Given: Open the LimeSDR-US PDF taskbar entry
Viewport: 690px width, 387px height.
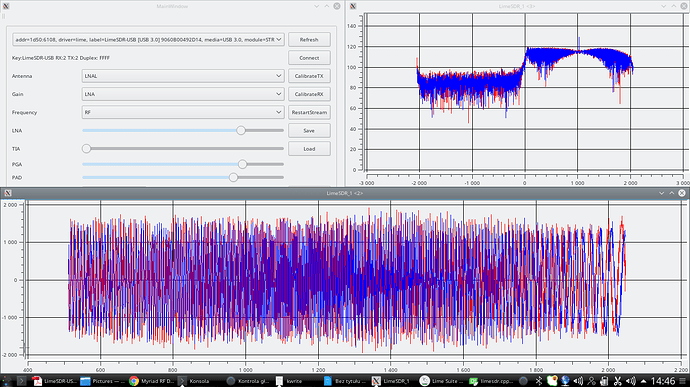Looking at the screenshot, I should pyautogui.click(x=55, y=381).
